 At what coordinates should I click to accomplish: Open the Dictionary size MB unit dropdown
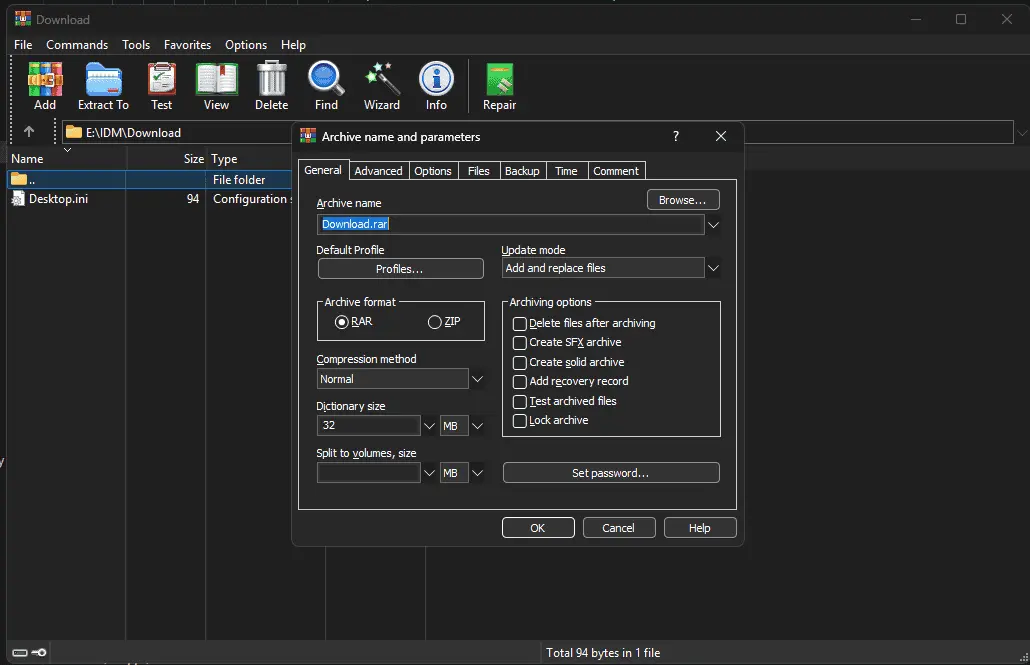478,426
